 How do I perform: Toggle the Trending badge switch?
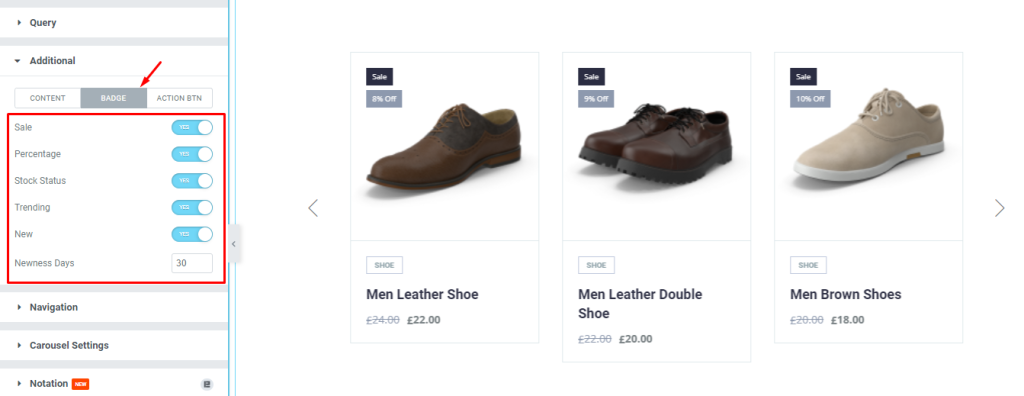pos(192,207)
